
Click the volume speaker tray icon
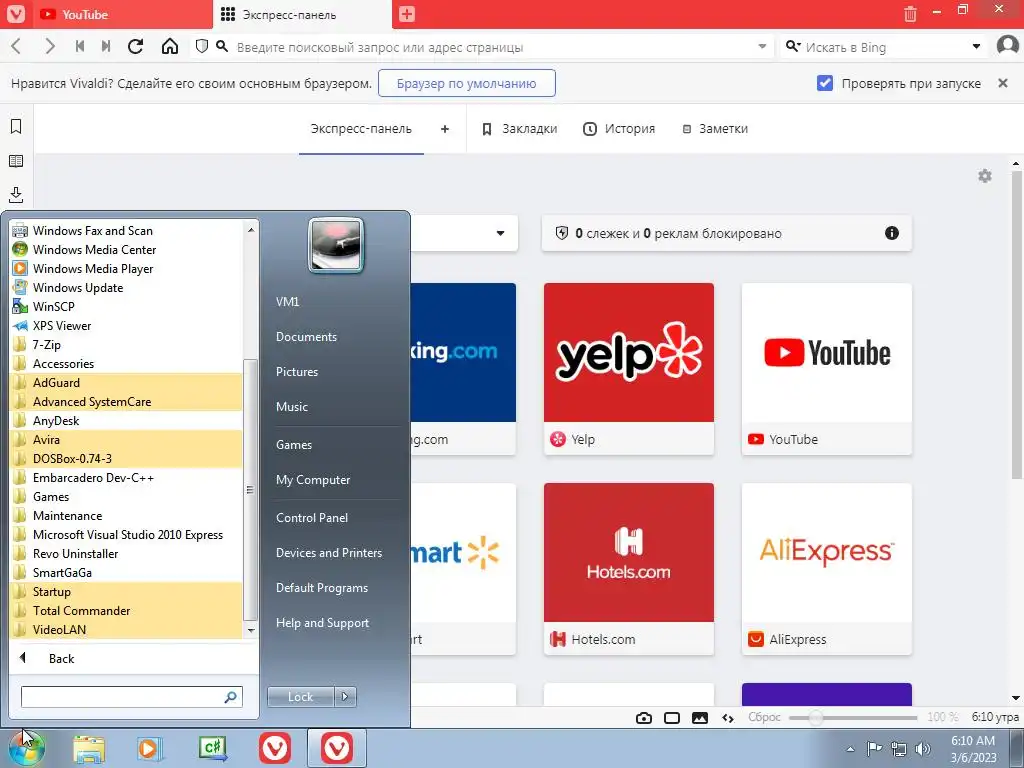pos(922,749)
